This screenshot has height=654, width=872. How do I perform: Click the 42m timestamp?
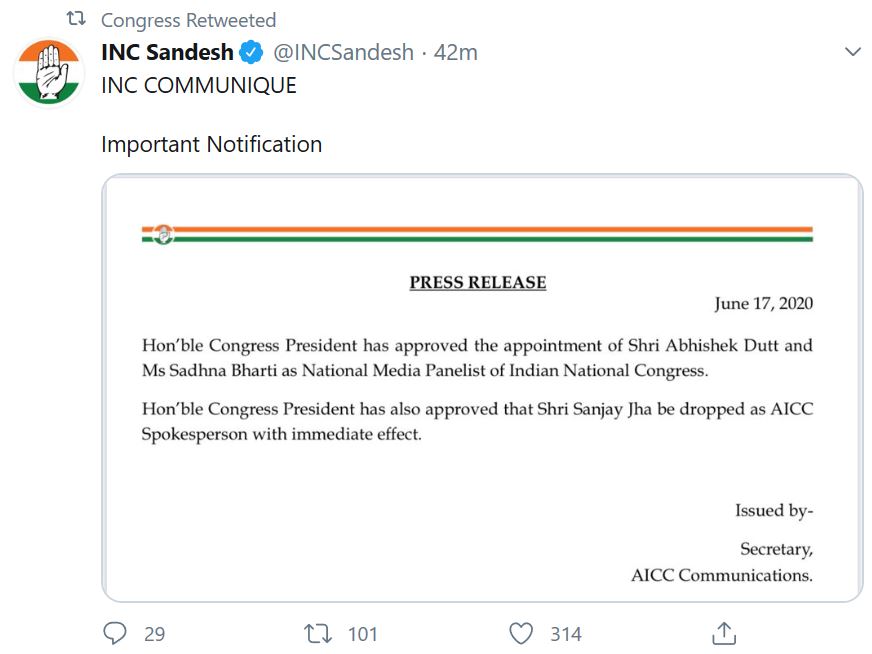456,53
